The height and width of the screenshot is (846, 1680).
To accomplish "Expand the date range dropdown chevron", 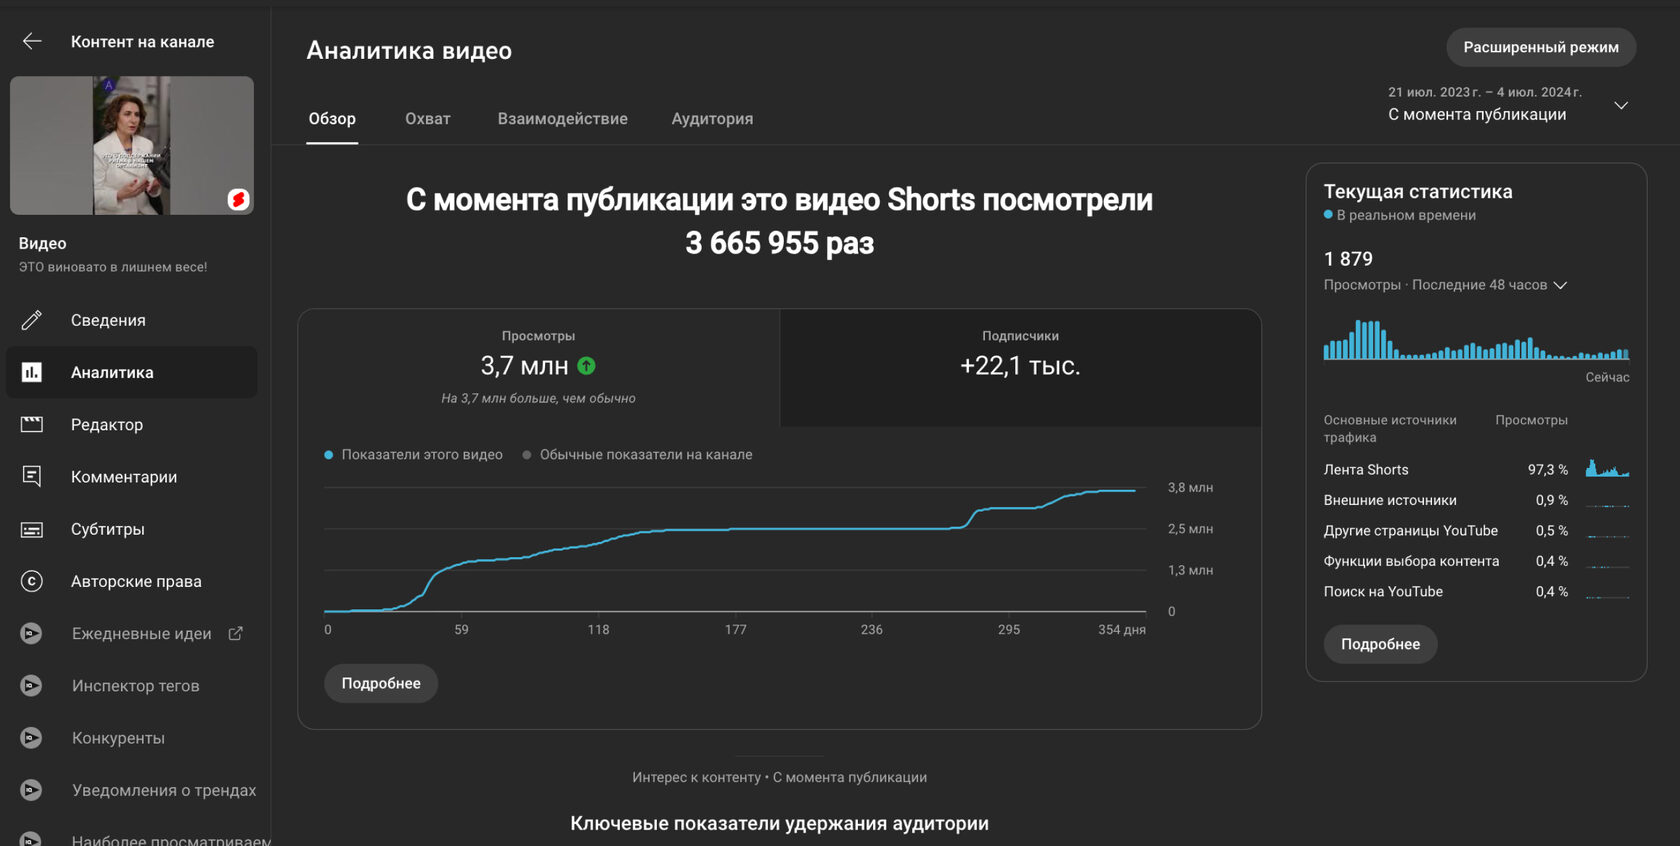I will (1621, 105).
